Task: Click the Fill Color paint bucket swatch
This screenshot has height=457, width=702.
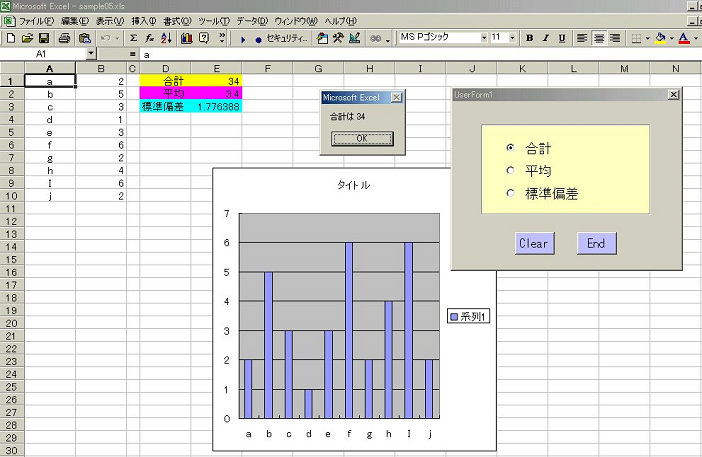Action: coord(658,38)
